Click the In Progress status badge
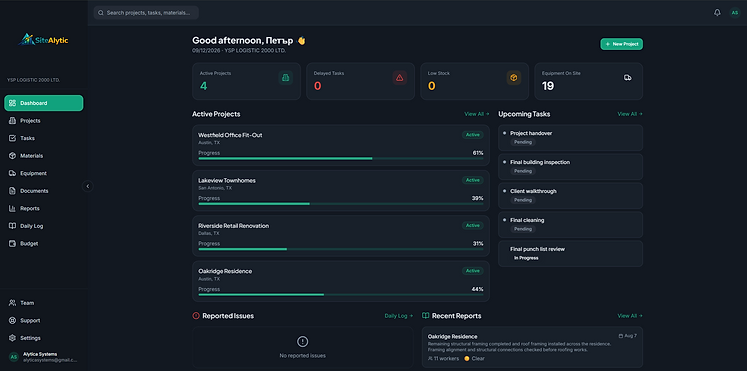 (526, 258)
